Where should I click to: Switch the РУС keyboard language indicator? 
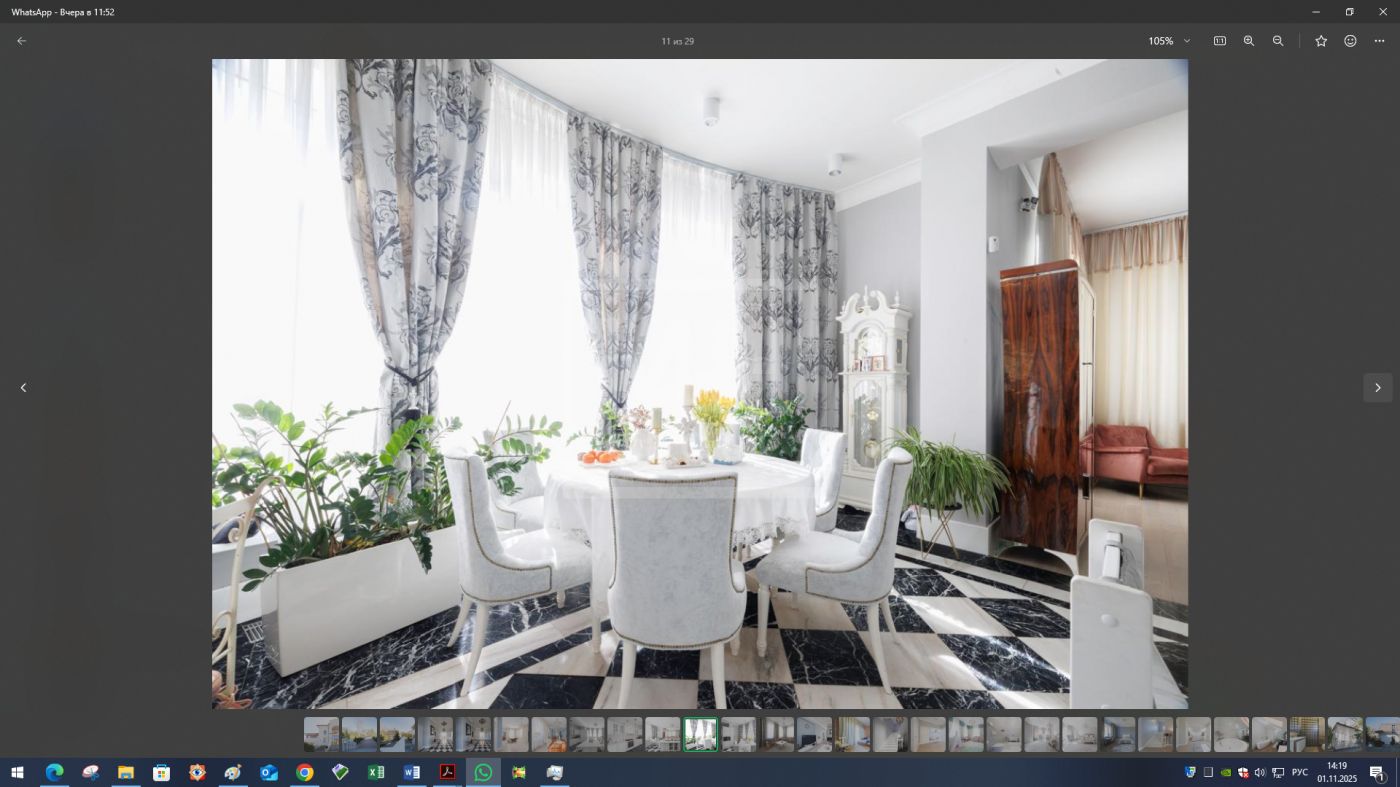click(1300, 772)
